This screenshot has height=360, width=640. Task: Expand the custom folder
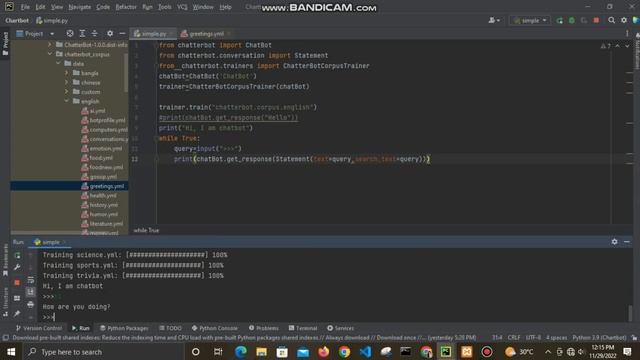(x=67, y=91)
